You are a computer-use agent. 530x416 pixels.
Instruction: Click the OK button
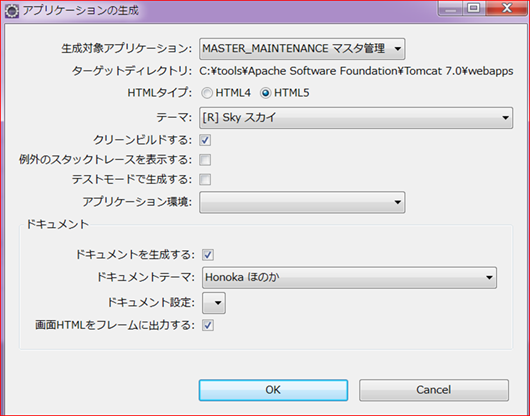click(x=273, y=390)
